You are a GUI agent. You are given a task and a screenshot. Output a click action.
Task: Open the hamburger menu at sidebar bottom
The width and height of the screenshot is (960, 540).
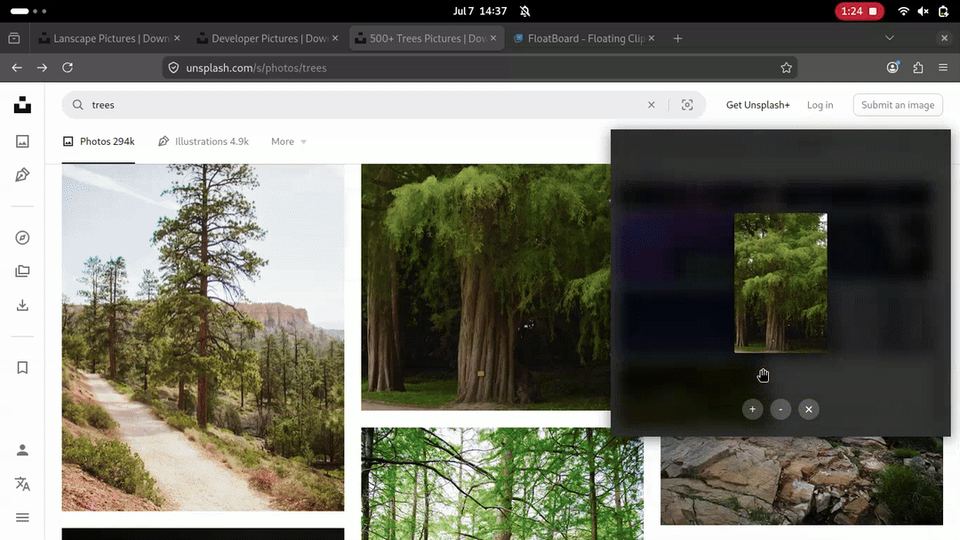(x=23, y=518)
